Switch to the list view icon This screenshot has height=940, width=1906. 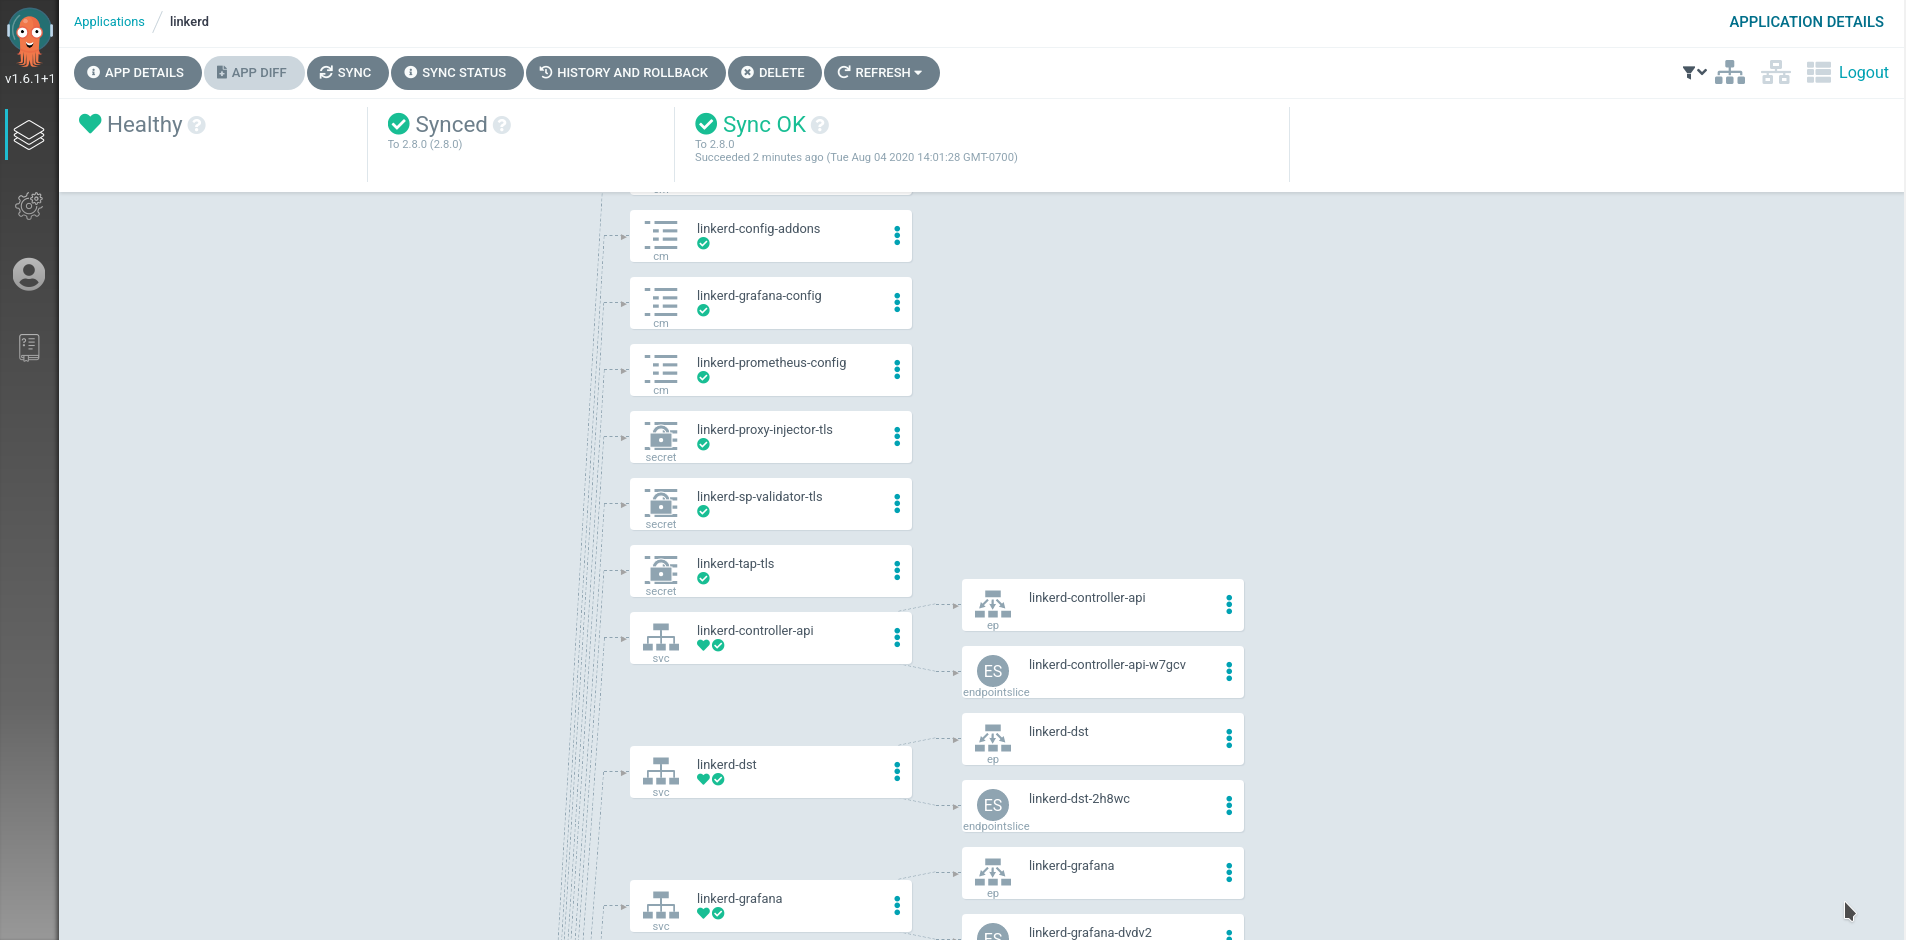[x=1818, y=73]
